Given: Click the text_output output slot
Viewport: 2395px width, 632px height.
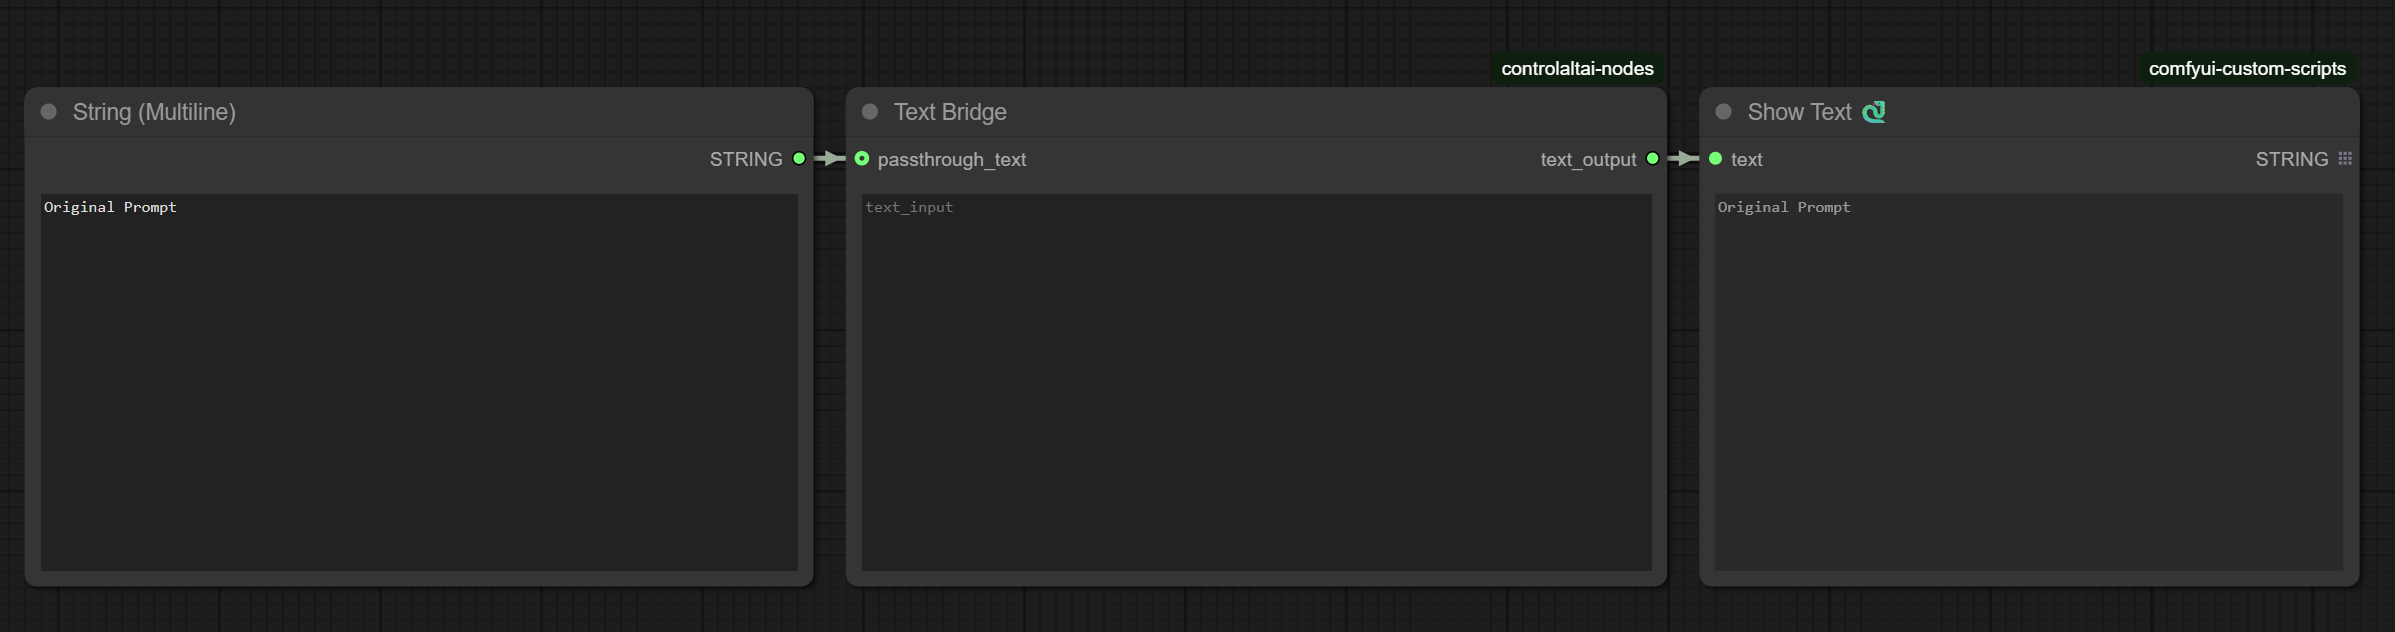Looking at the screenshot, I should tap(1652, 158).
